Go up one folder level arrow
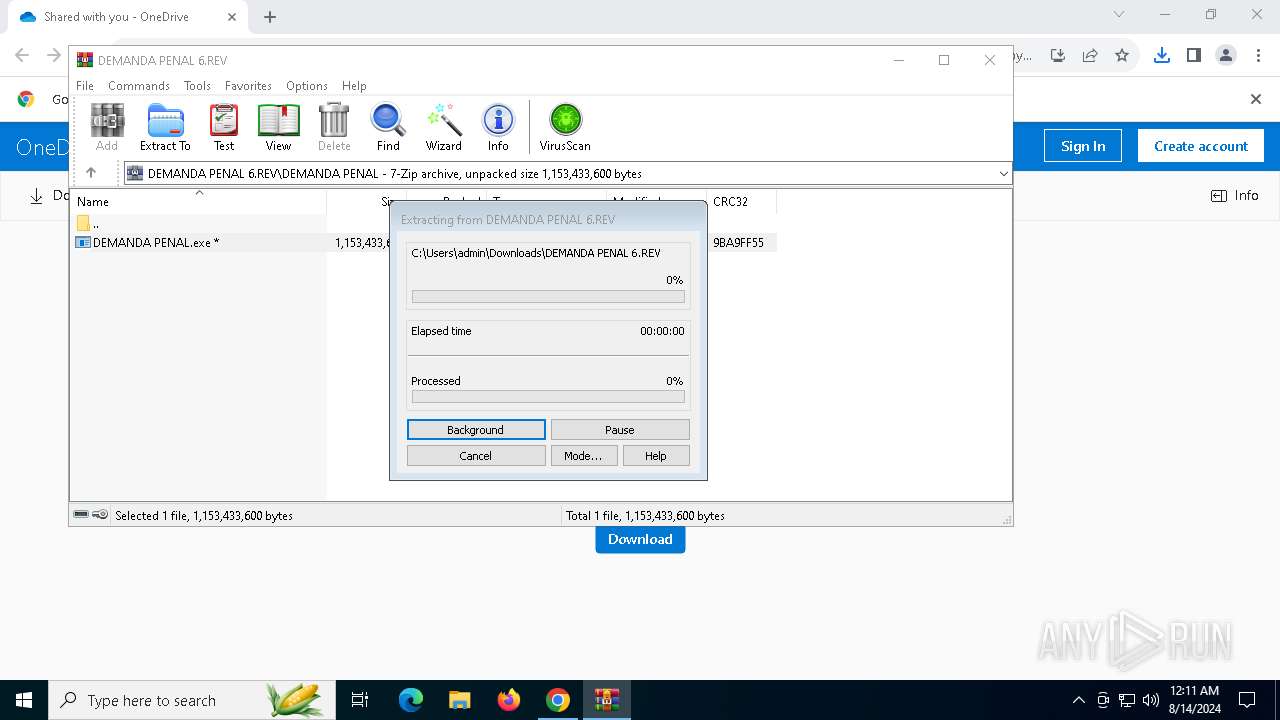Screen dimensions: 1280x720 (x=91, y=173)
